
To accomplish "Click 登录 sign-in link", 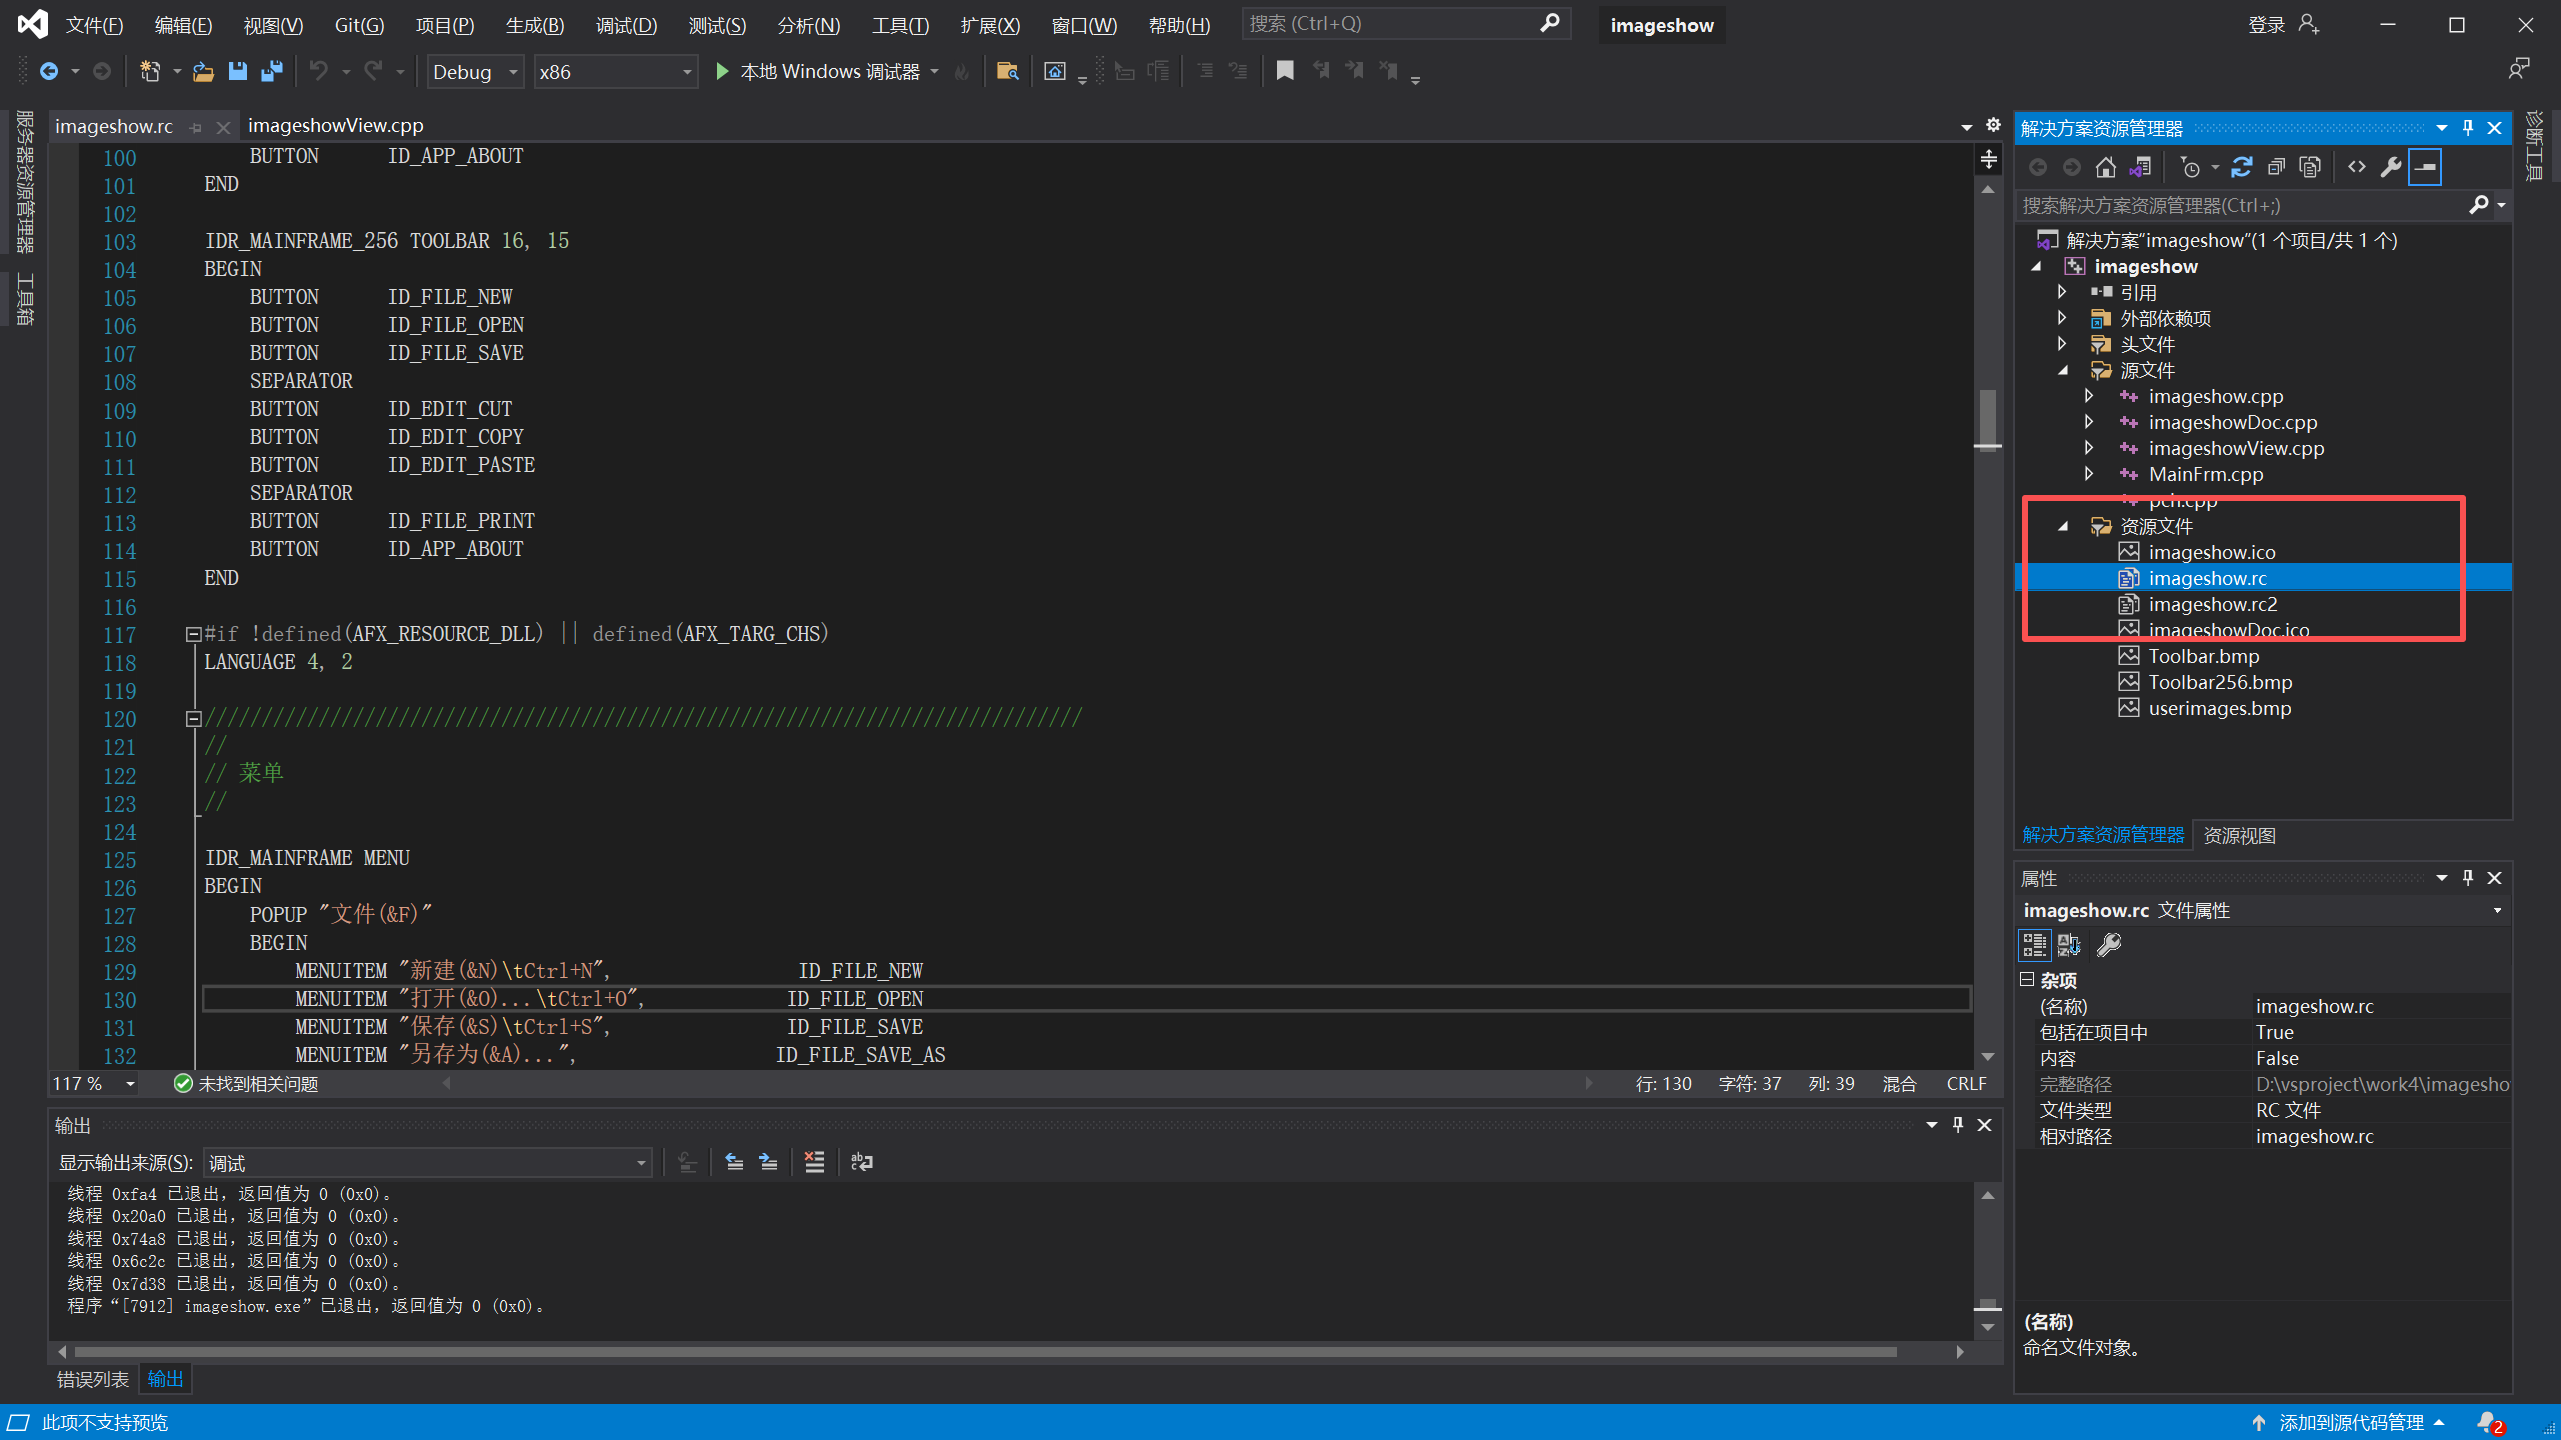I will tap(2266, 25).
